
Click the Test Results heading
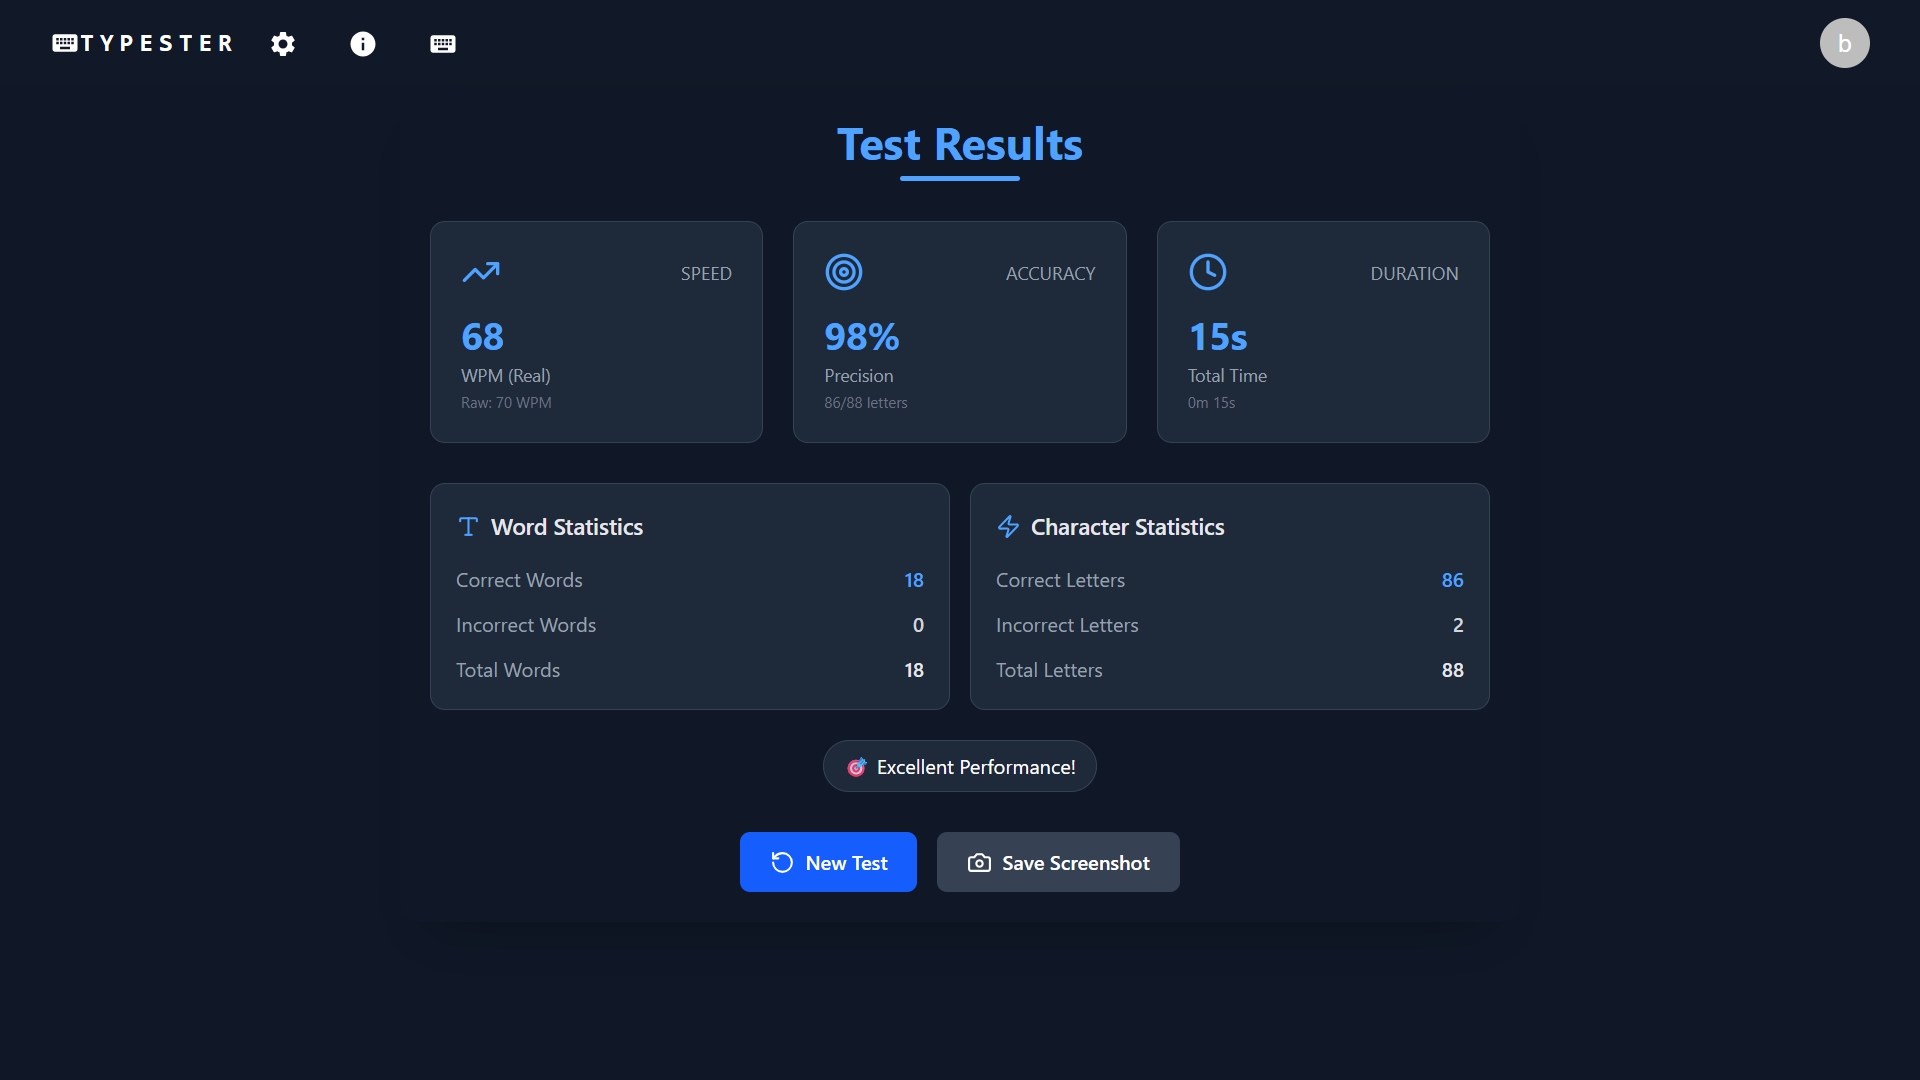tap(959, 145)
